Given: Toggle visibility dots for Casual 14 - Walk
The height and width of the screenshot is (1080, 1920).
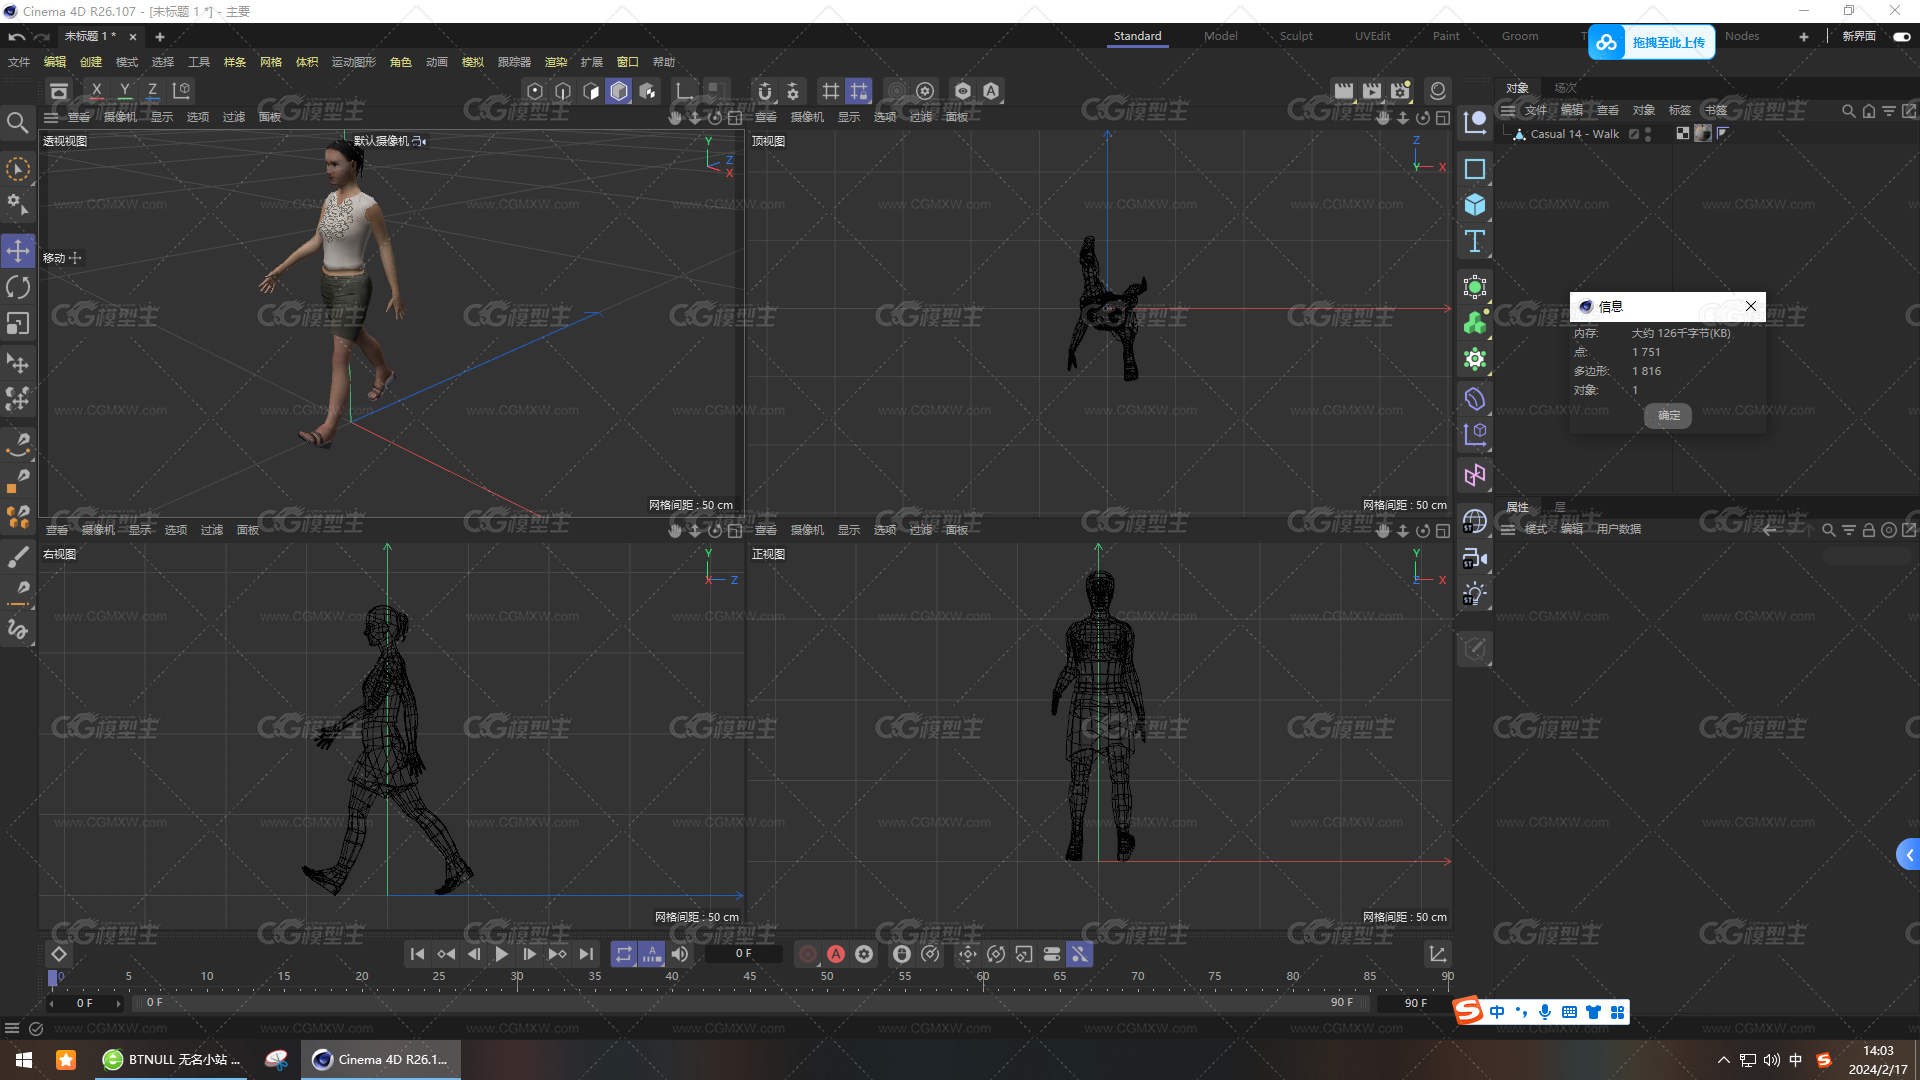Looking at the screenshot, I should click(1648, 134).
